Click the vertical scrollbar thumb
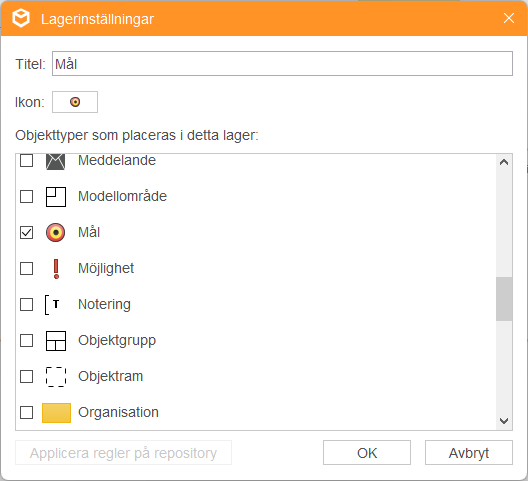 [x=504, y=299]
